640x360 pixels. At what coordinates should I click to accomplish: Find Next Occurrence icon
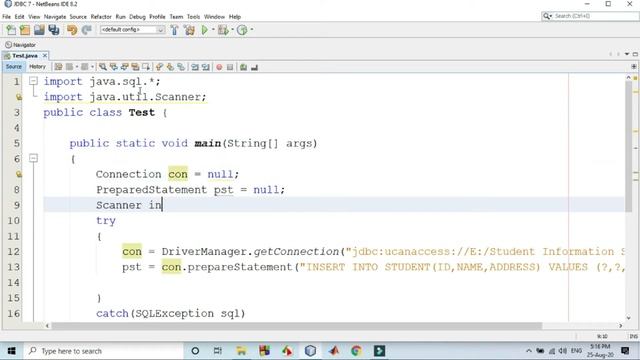[124, 67]
